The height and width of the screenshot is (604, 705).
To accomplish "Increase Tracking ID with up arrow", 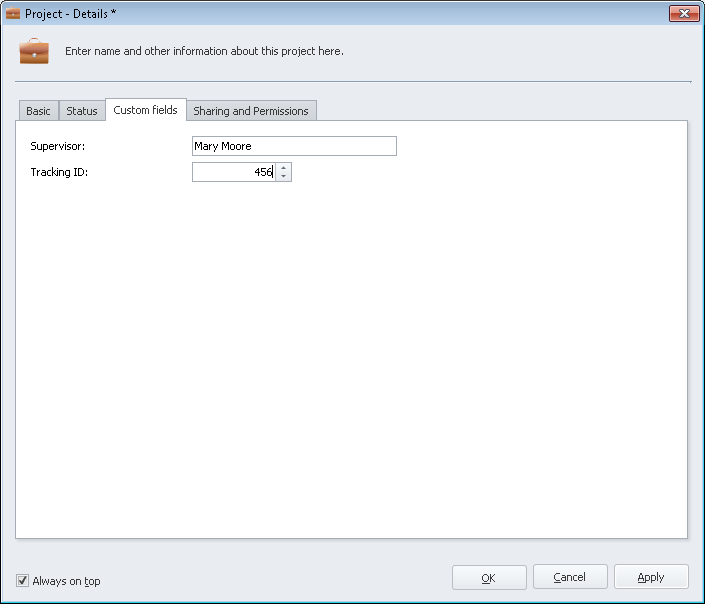I will pyautogui.click(x=284, y=168).
